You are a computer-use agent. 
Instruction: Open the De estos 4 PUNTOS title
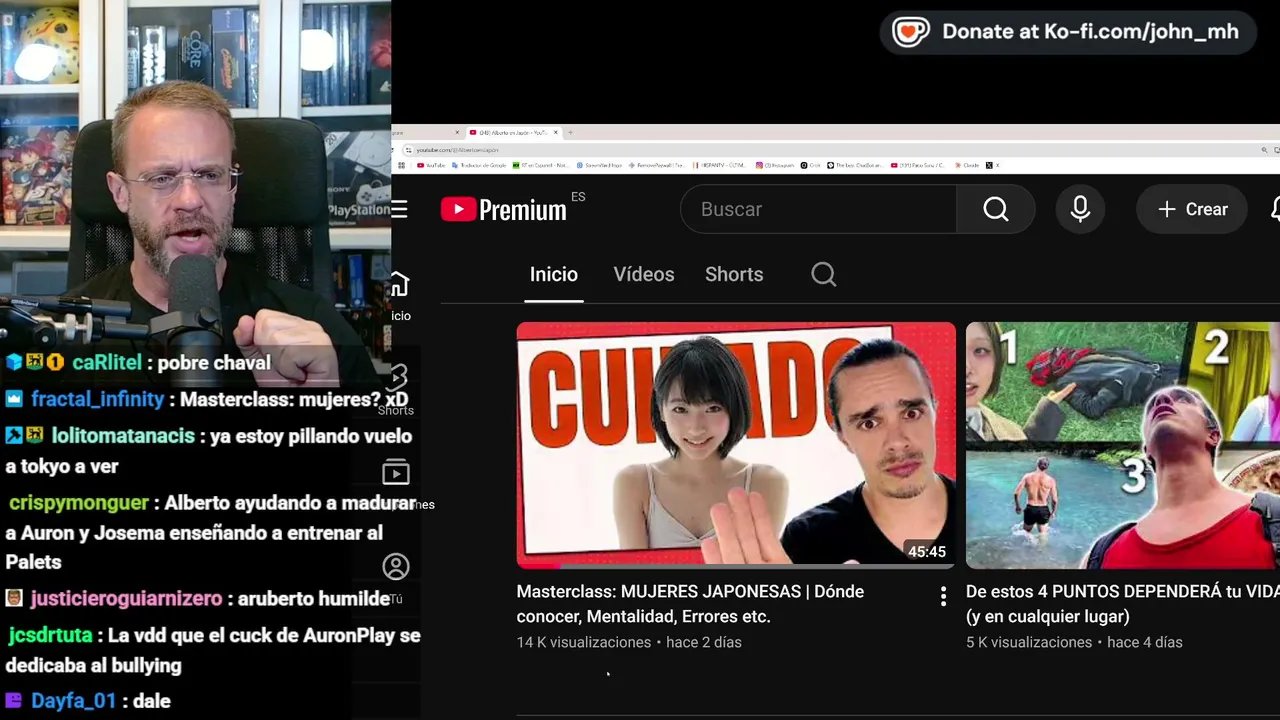1123,604
